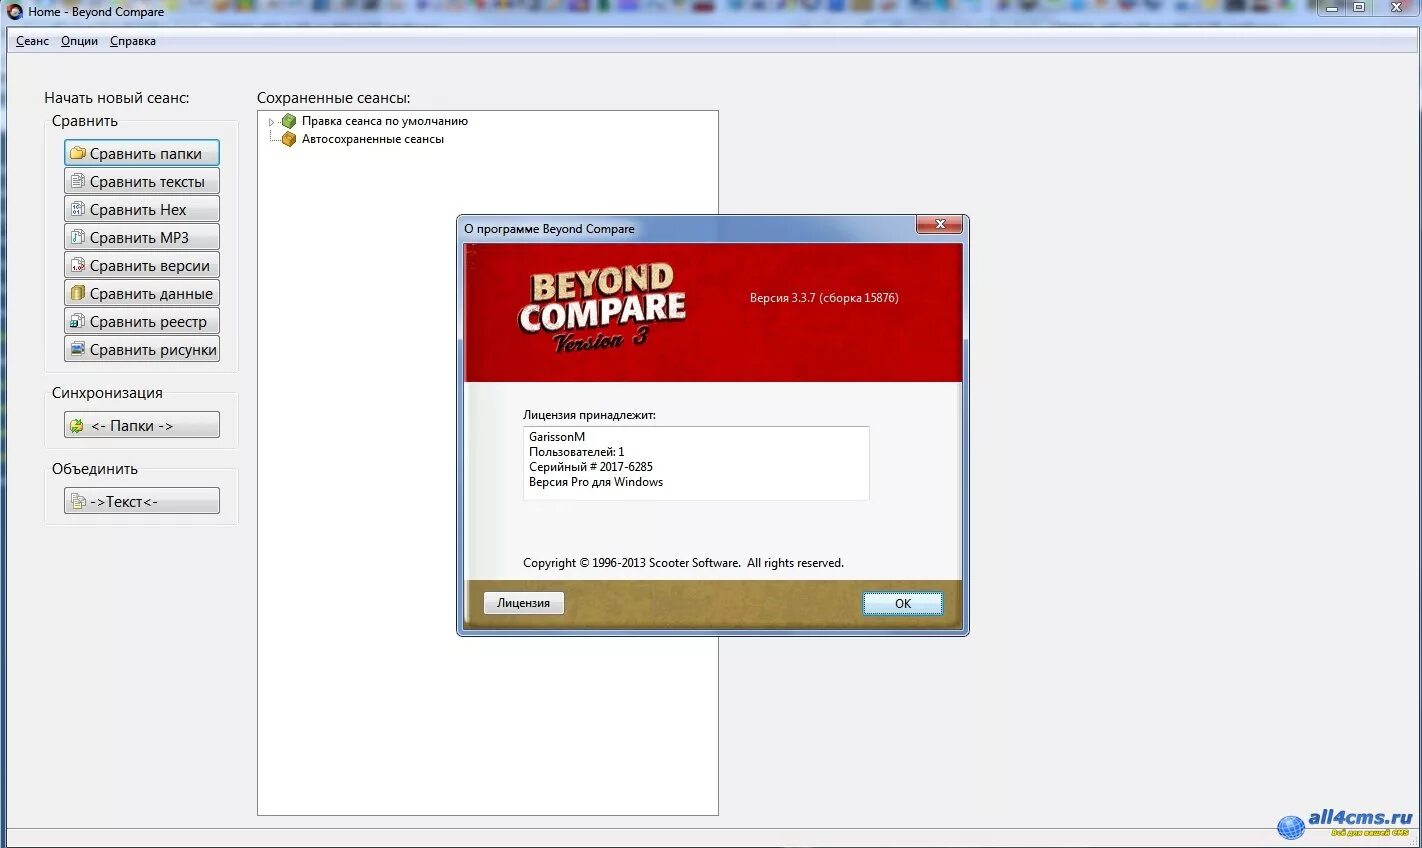Select the Сравнить рисунки button
The image size is (1422, 848).
coord(142,349)
